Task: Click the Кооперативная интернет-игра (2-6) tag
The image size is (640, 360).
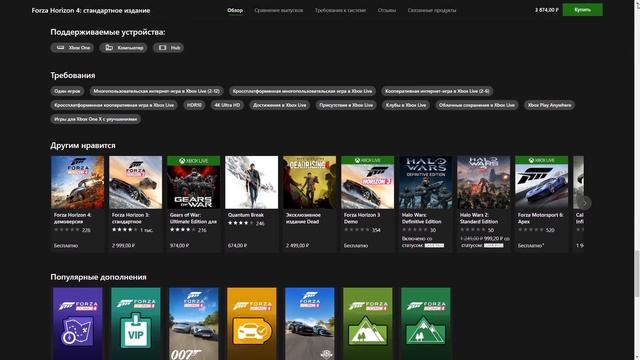Action: pos(437,91)
